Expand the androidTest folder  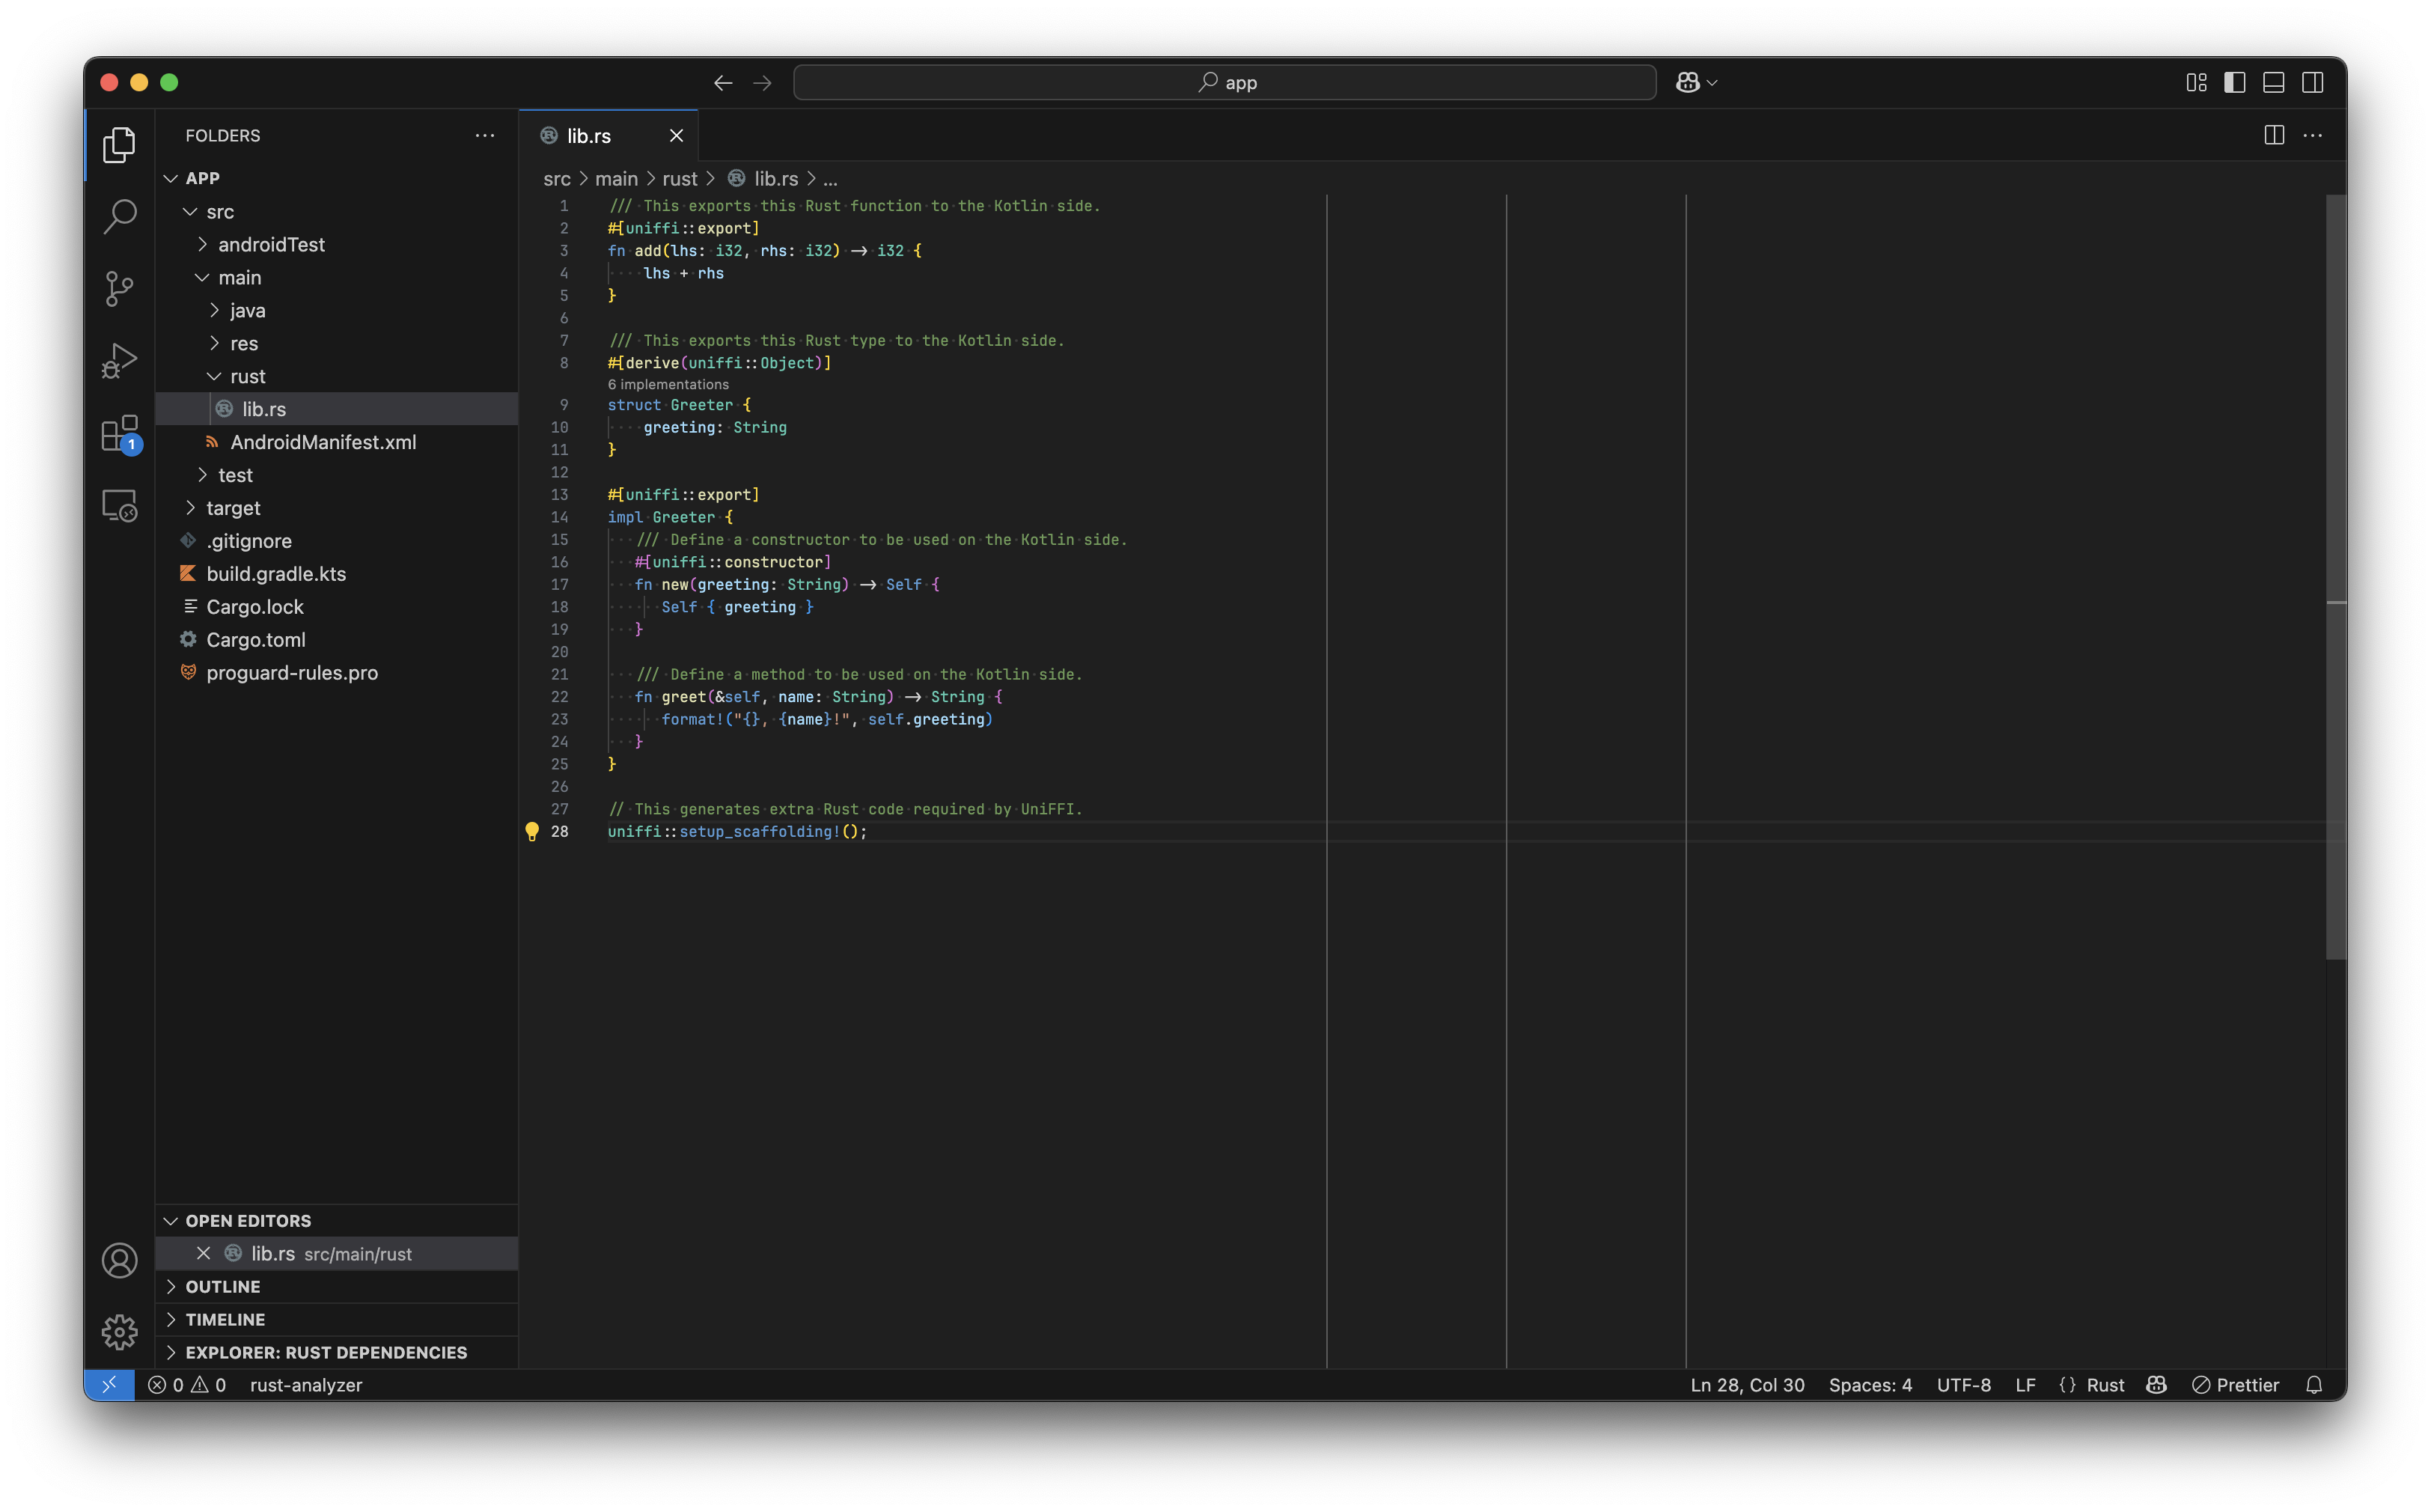pyautogui.click(x=337, y=244)
